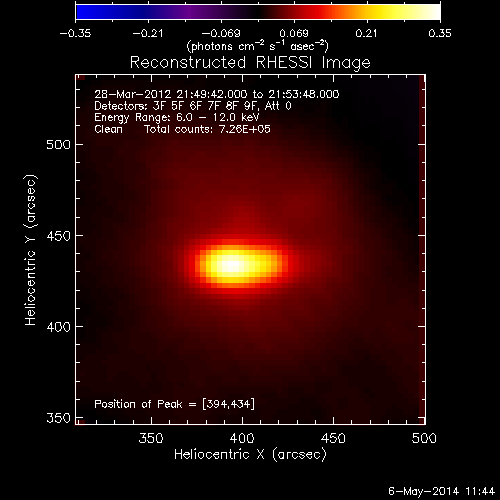Click the Position of Peak text

click(174, 404)
